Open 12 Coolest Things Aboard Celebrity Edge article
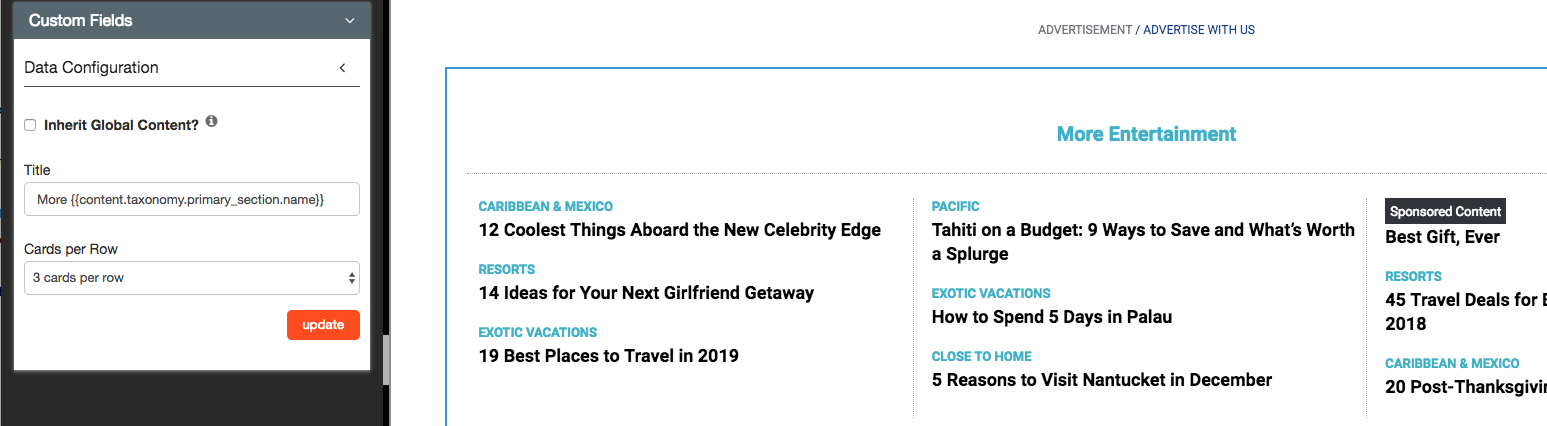This screenshot has width=1547, height=426. coord(680,230)
